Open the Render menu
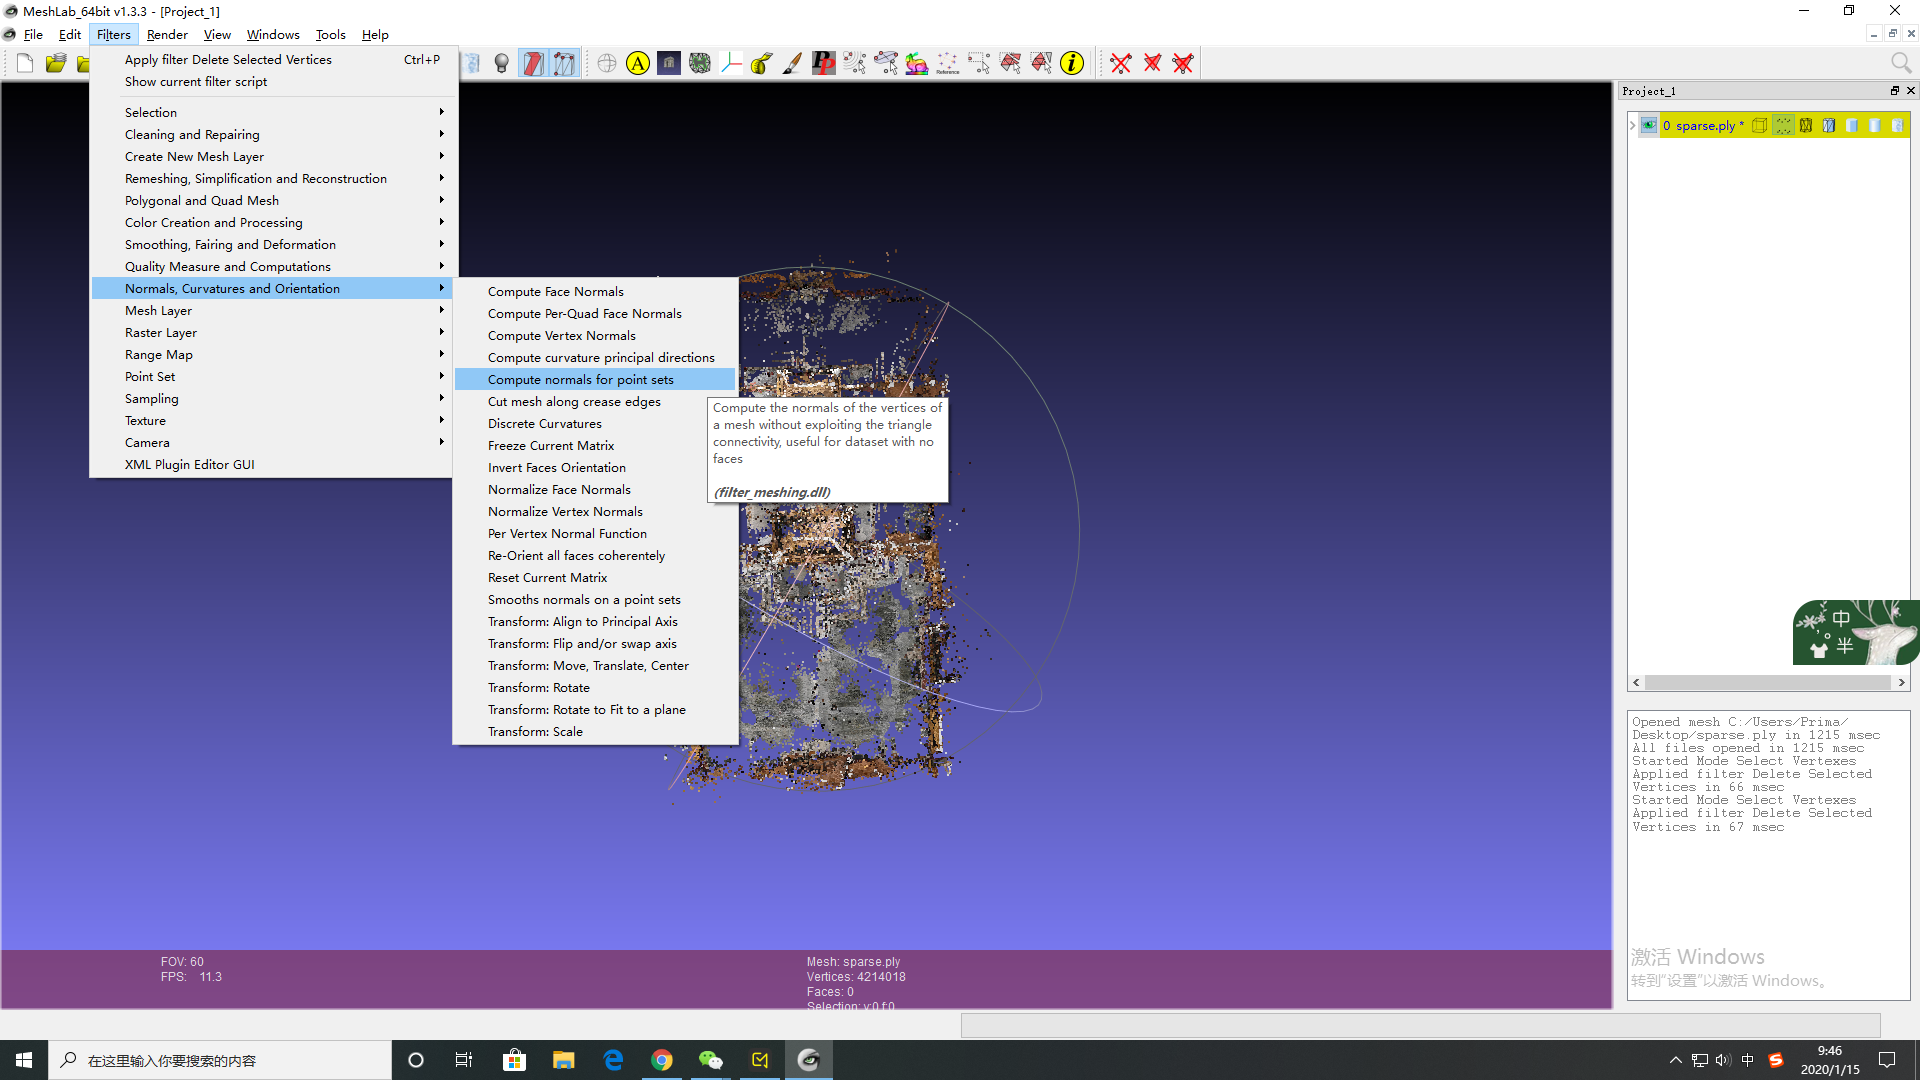The width and height of the screenshot is (1920, 1080). point(167,34)
